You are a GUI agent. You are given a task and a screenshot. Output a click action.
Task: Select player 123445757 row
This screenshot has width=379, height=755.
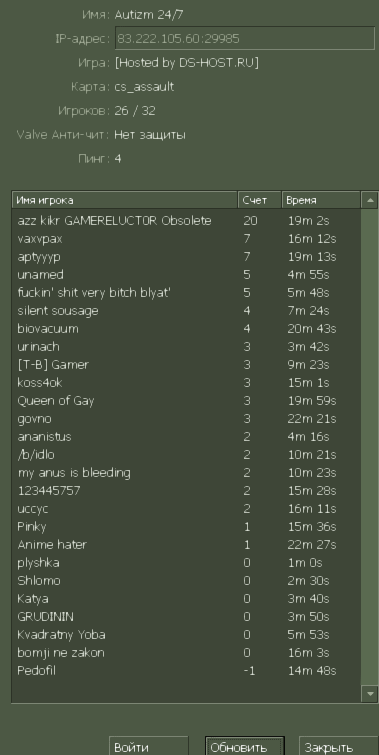pyautogui.click(x=186, y=491)
